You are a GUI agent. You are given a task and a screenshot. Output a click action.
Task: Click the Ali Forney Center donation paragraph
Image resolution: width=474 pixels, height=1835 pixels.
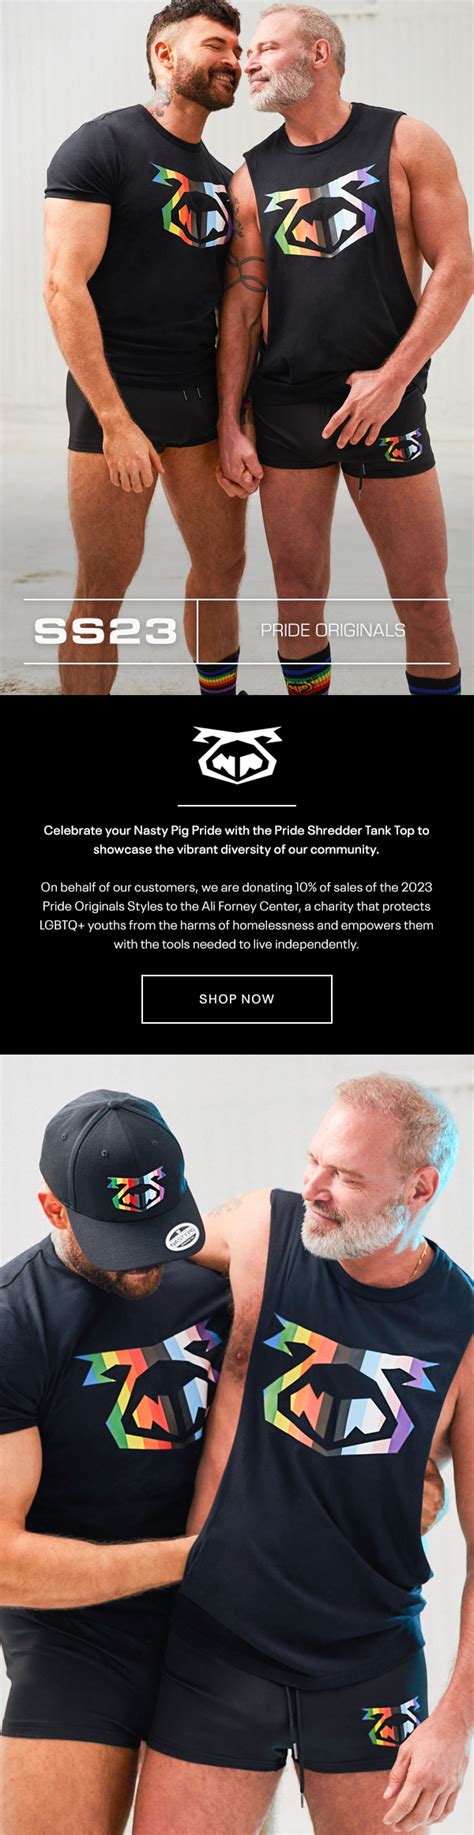237,915
